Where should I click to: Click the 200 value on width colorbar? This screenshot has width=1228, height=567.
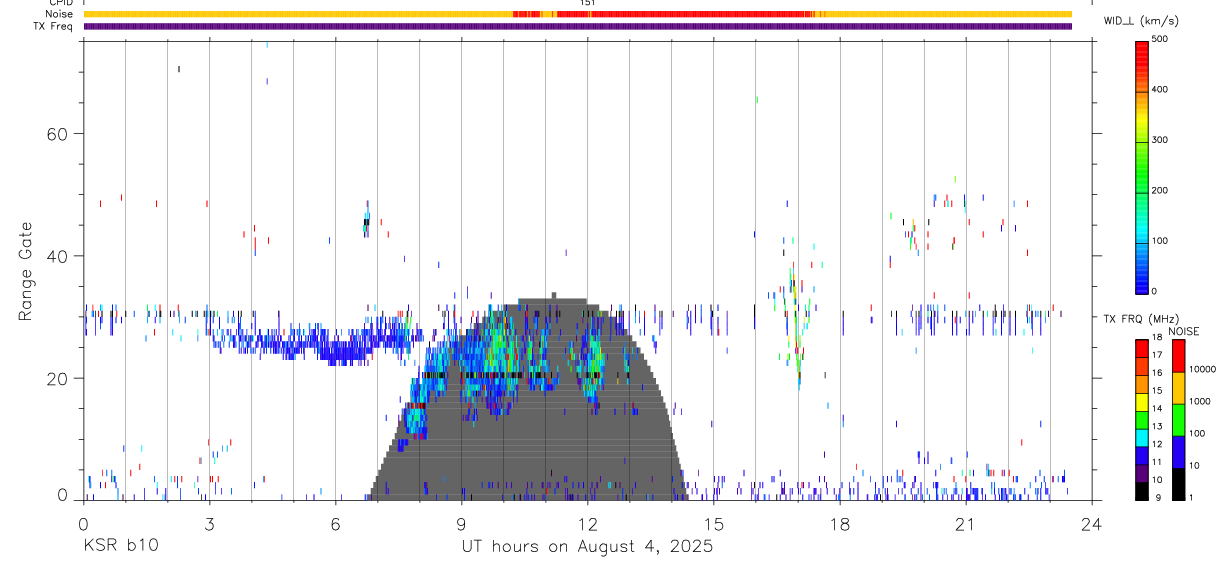click(x=1160, y=190)
